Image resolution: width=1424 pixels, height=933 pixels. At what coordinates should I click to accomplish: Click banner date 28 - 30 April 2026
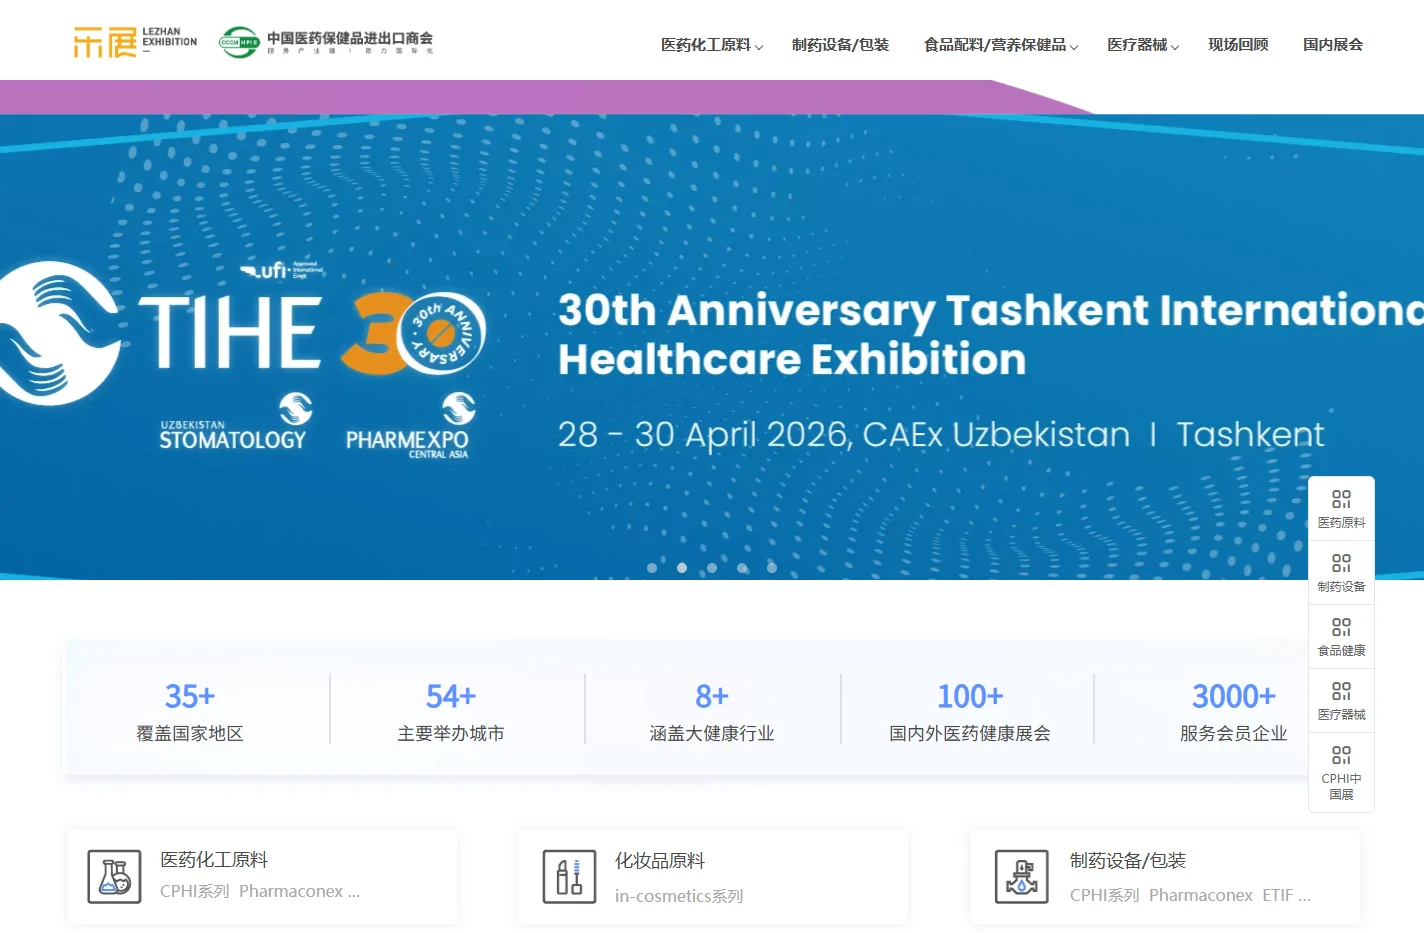[704, 435]
